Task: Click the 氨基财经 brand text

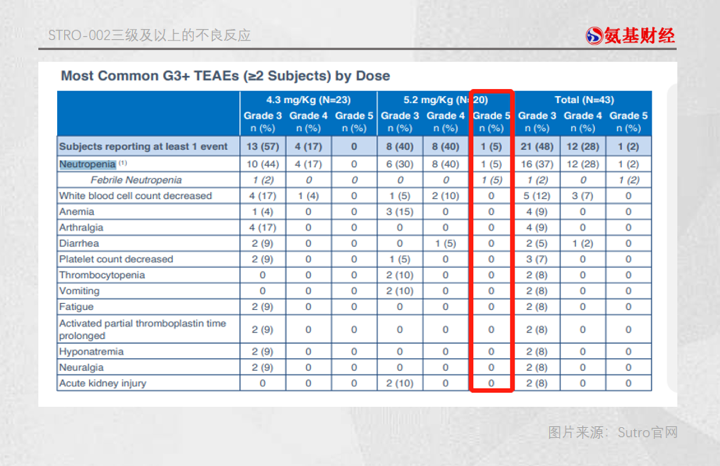Action: (x=639, y=35)
